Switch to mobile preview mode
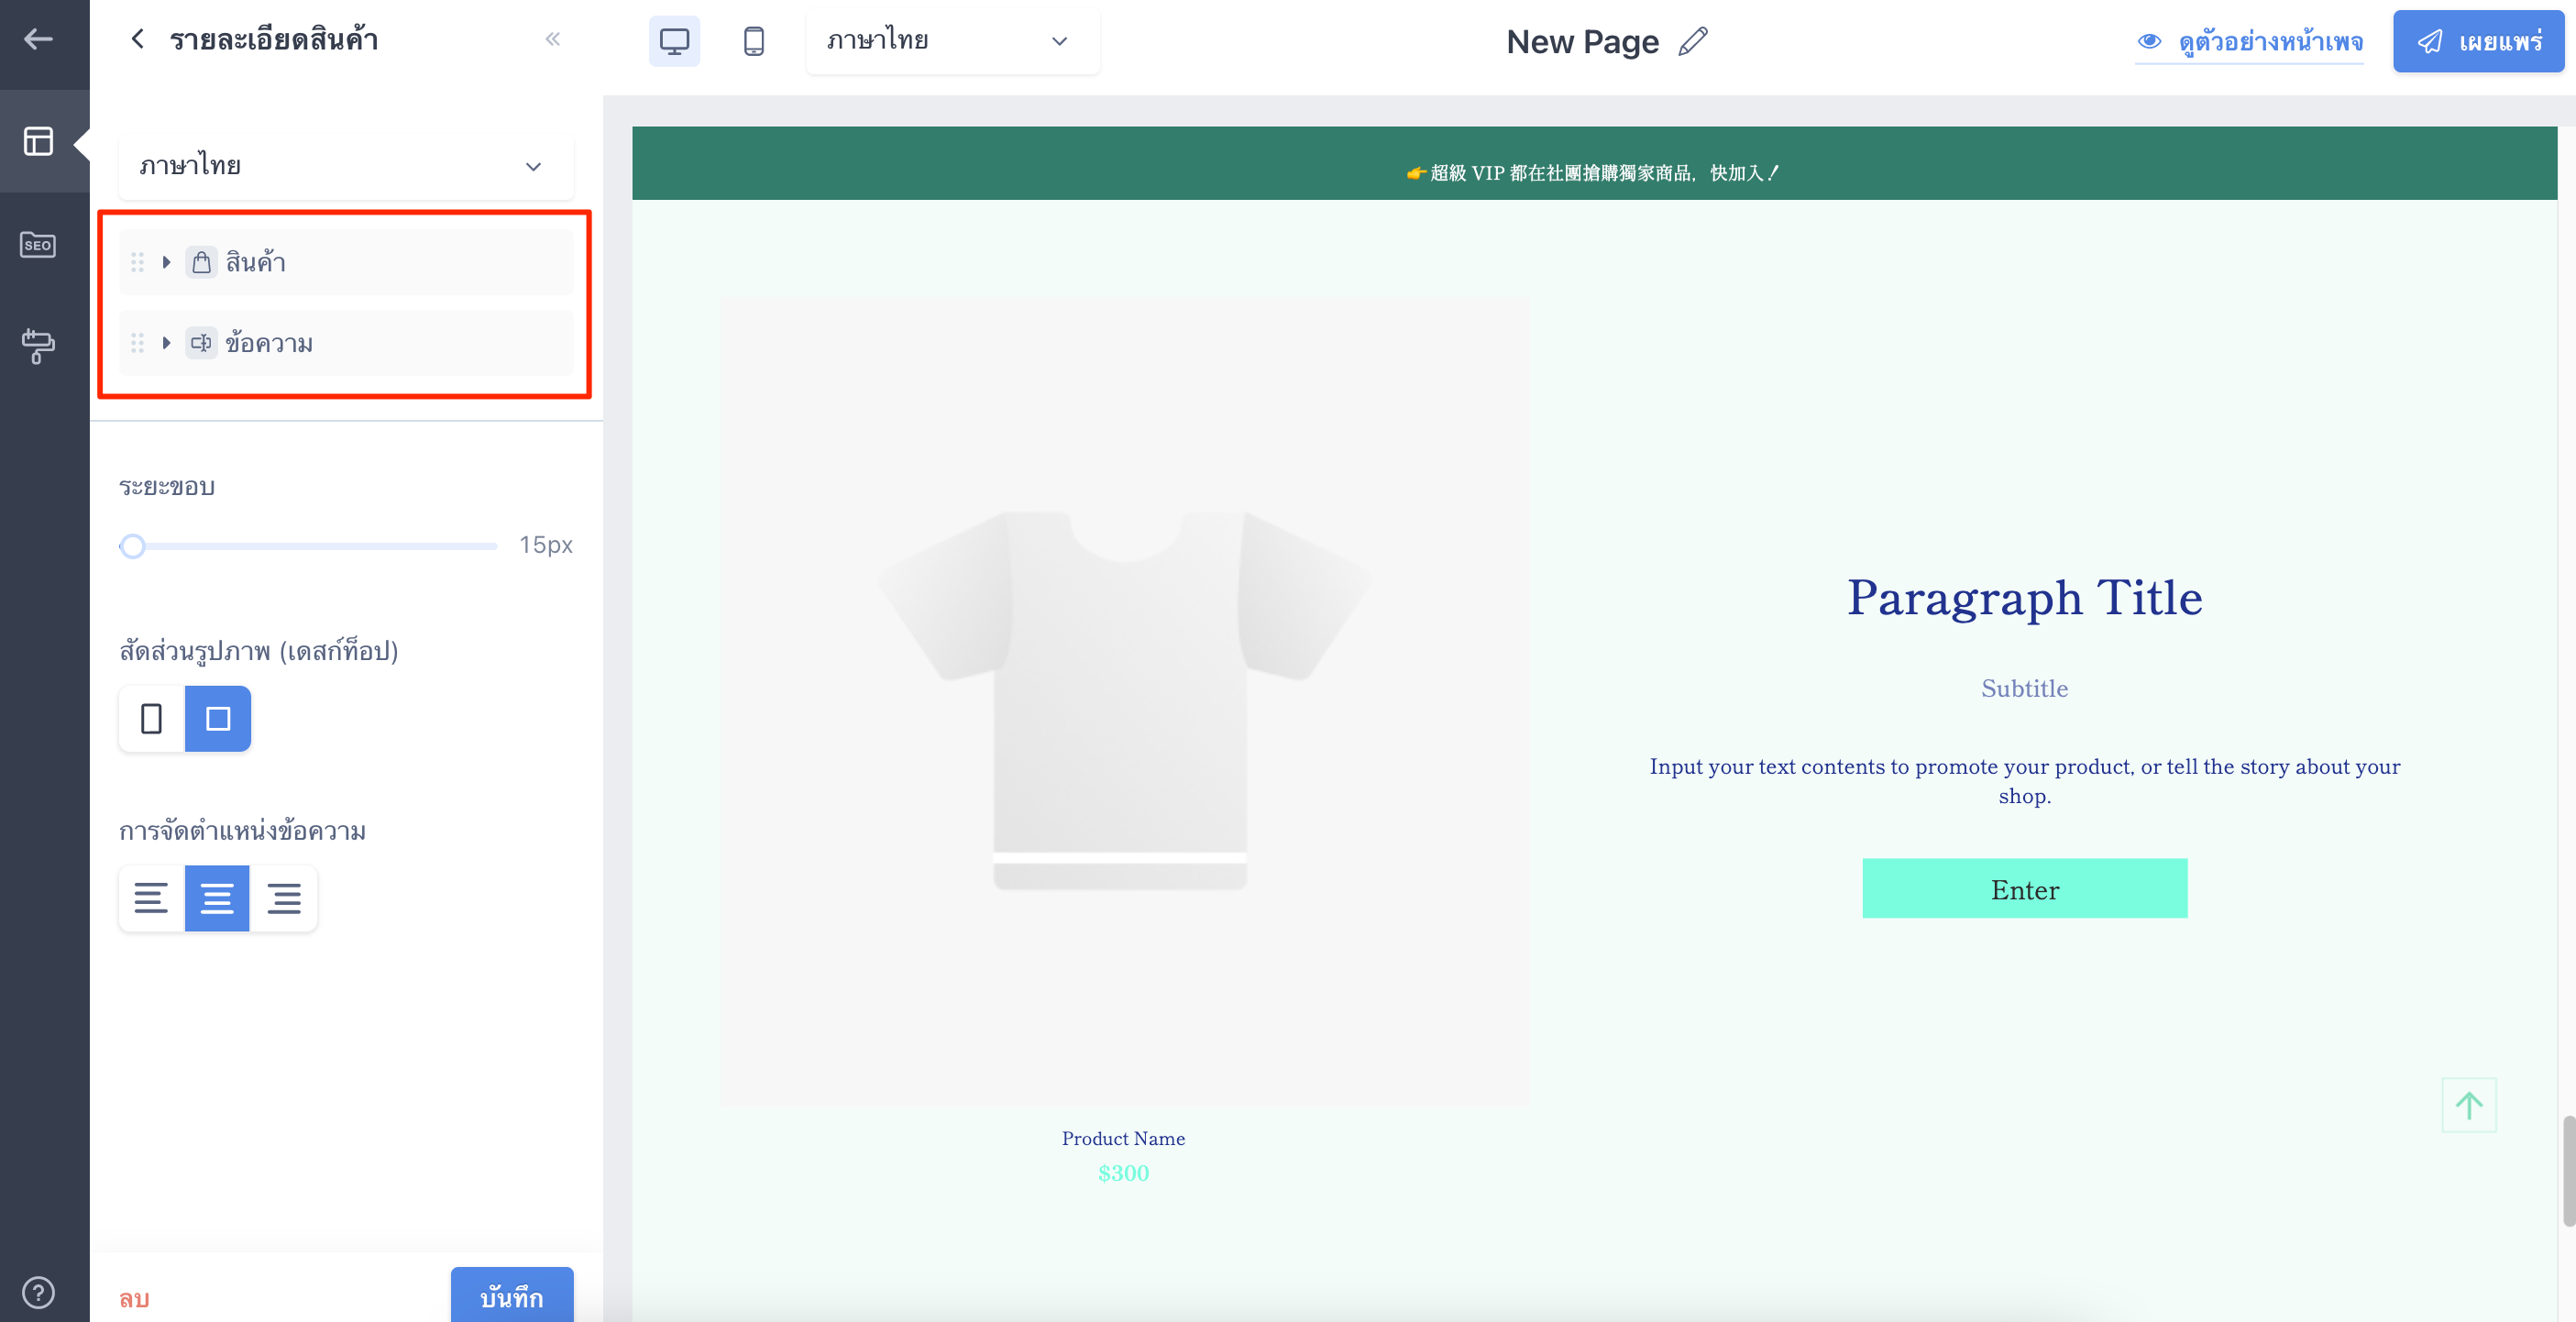2576x1322 pixels. pos(754,41)
